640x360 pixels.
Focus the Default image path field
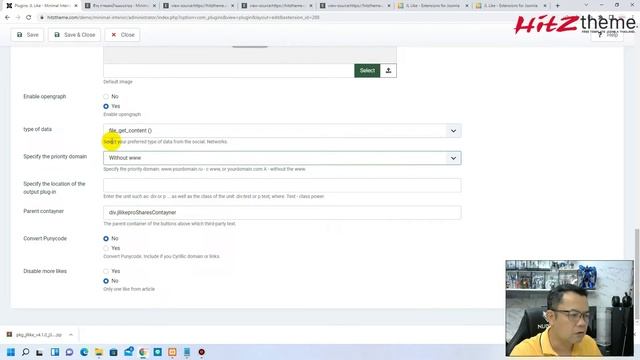click(x=229, y=71)
